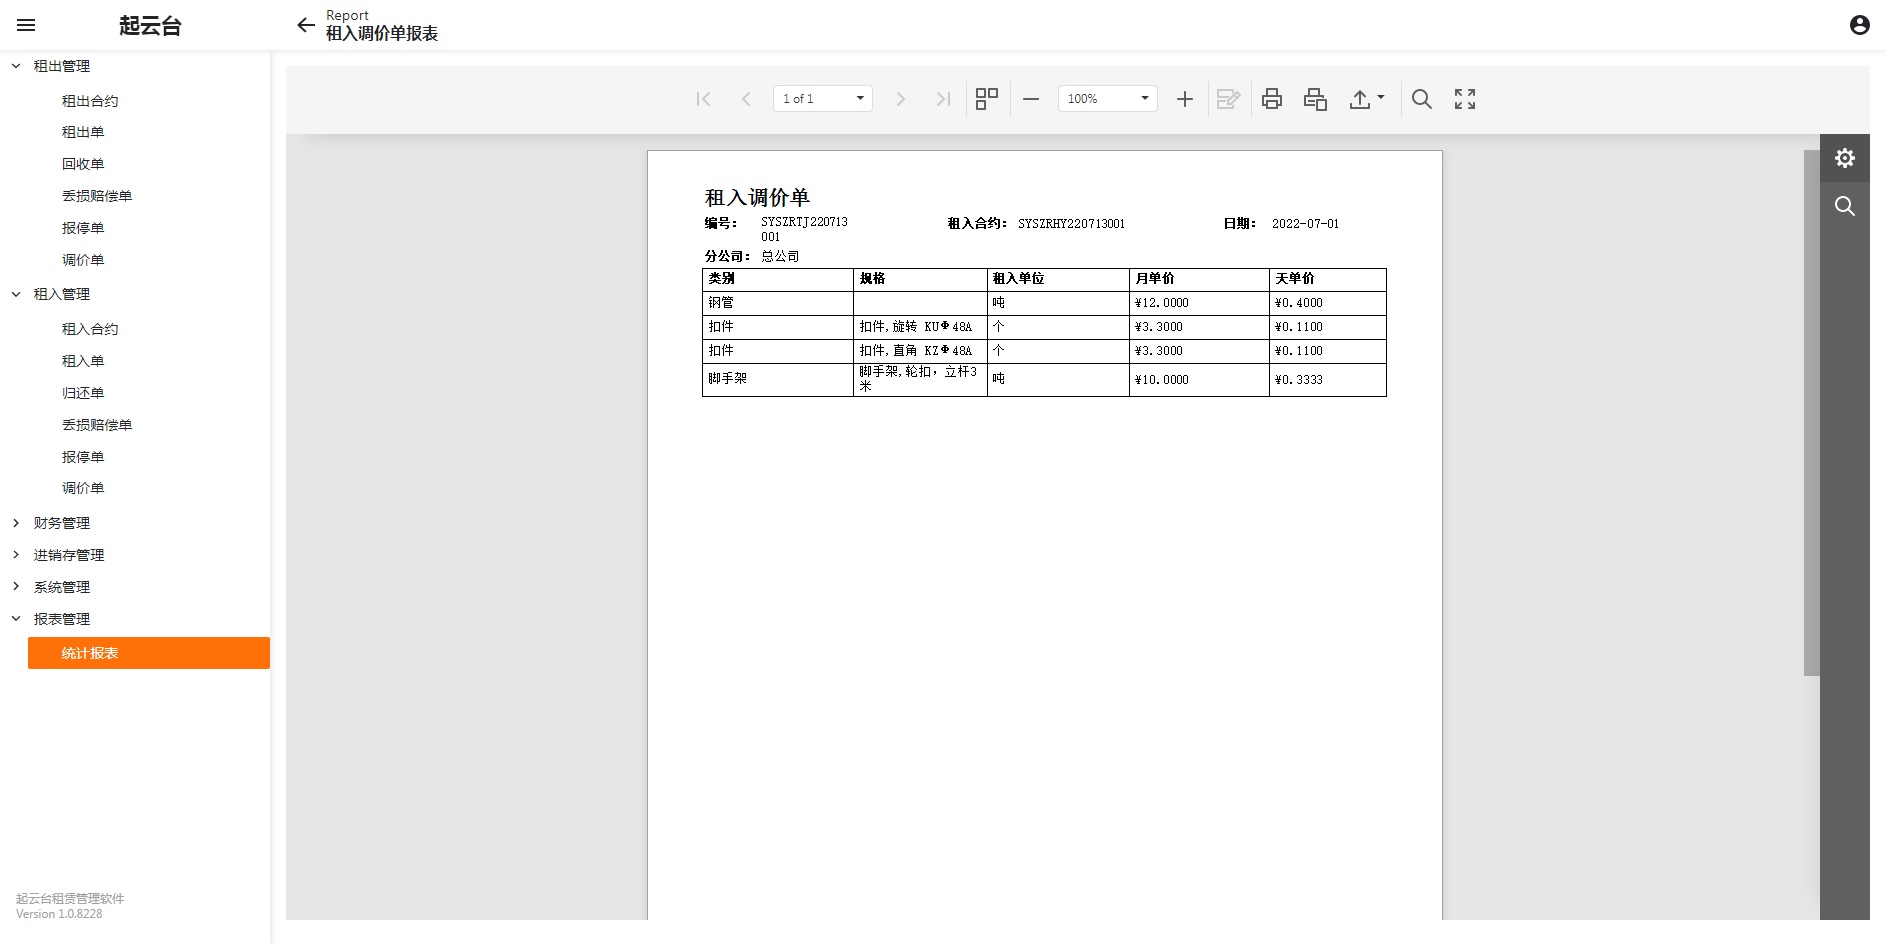Open the settings gear side panel
Screen dimensions: 1886x944
[1845, 158]
